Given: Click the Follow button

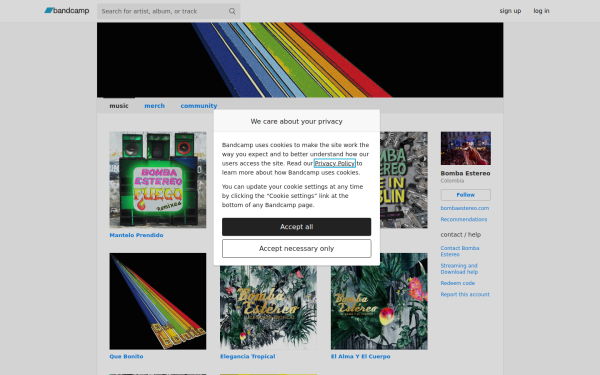Looking at the screenshot, I should click(x=466, y=195).
